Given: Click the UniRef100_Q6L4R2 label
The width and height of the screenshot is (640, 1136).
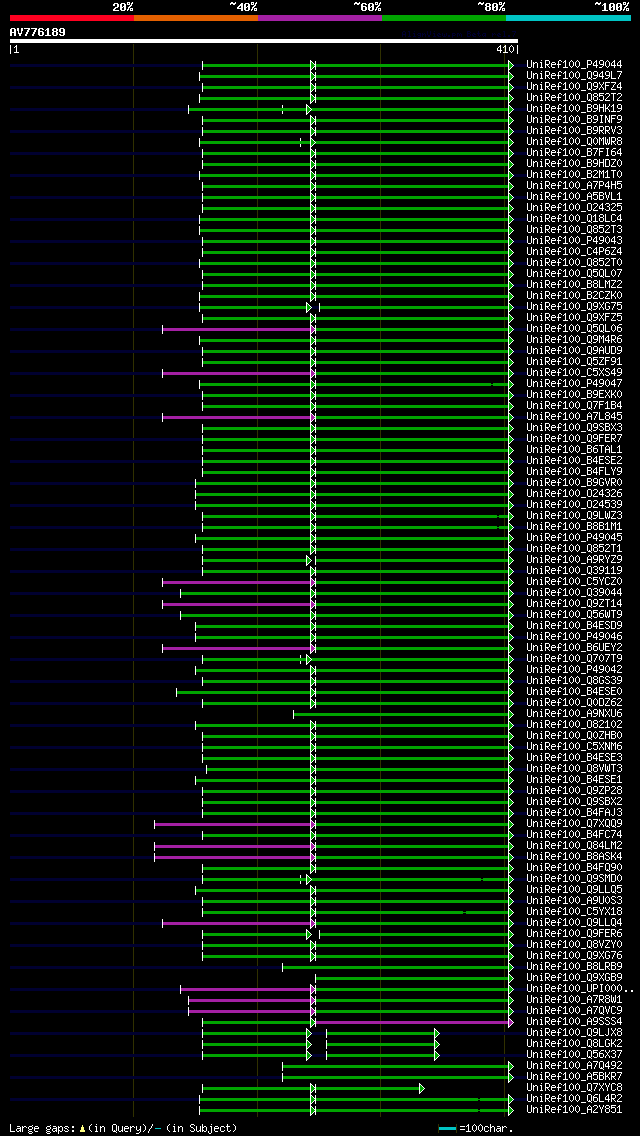Looking at the screenshot, I should pos(574,1098).
